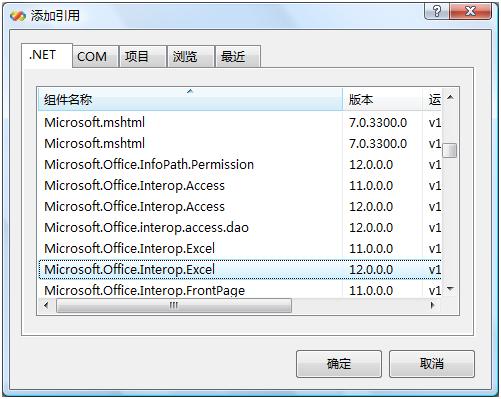
Task: Click the horizontal scroll right arrow
Action: click(x=433, y=305)
